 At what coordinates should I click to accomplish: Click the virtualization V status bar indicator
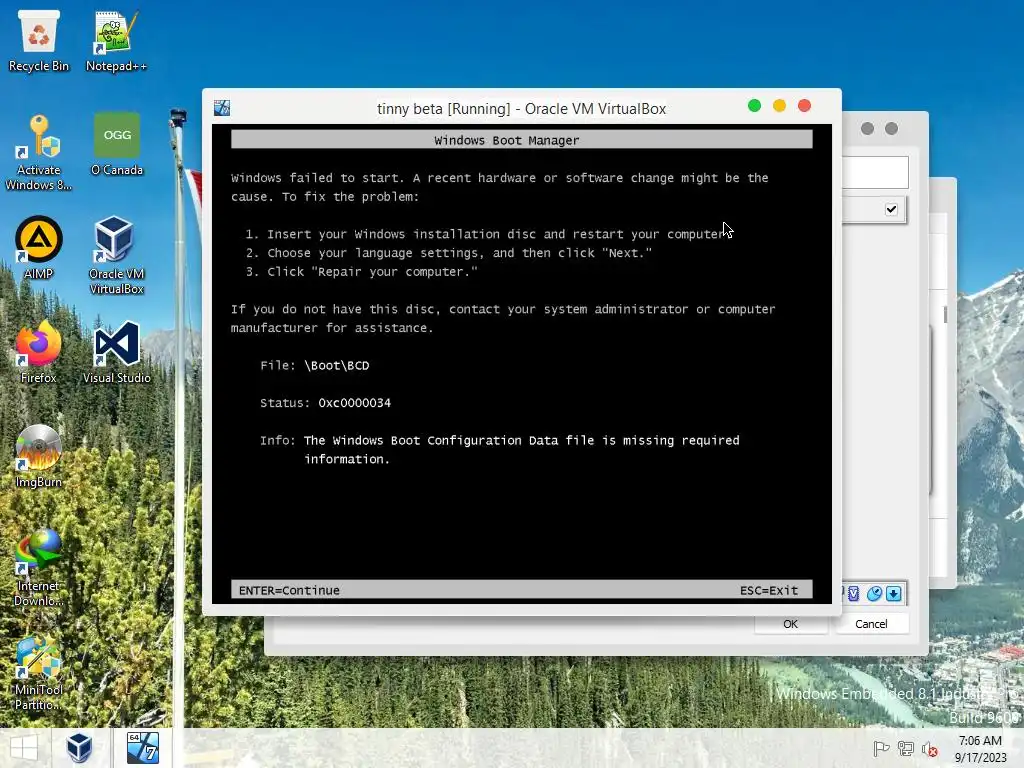[x=854, y=593]
